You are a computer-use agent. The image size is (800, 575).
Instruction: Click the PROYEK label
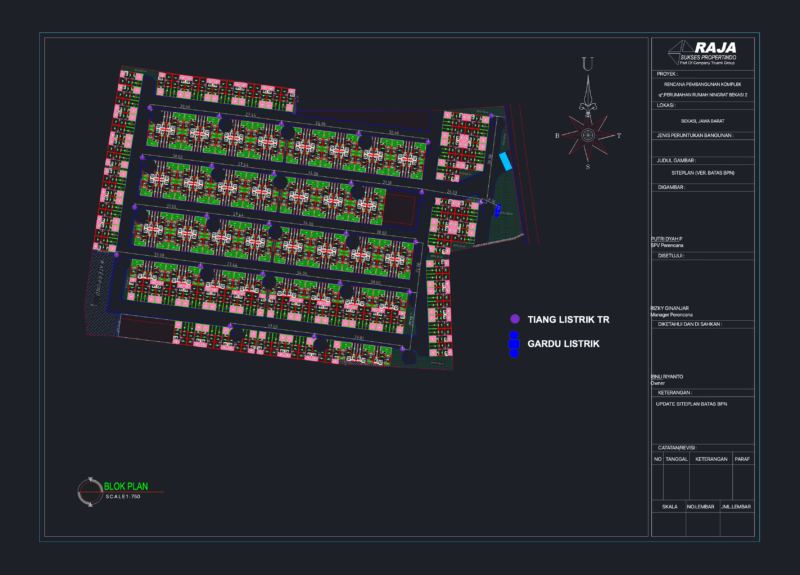pos(667,74)
